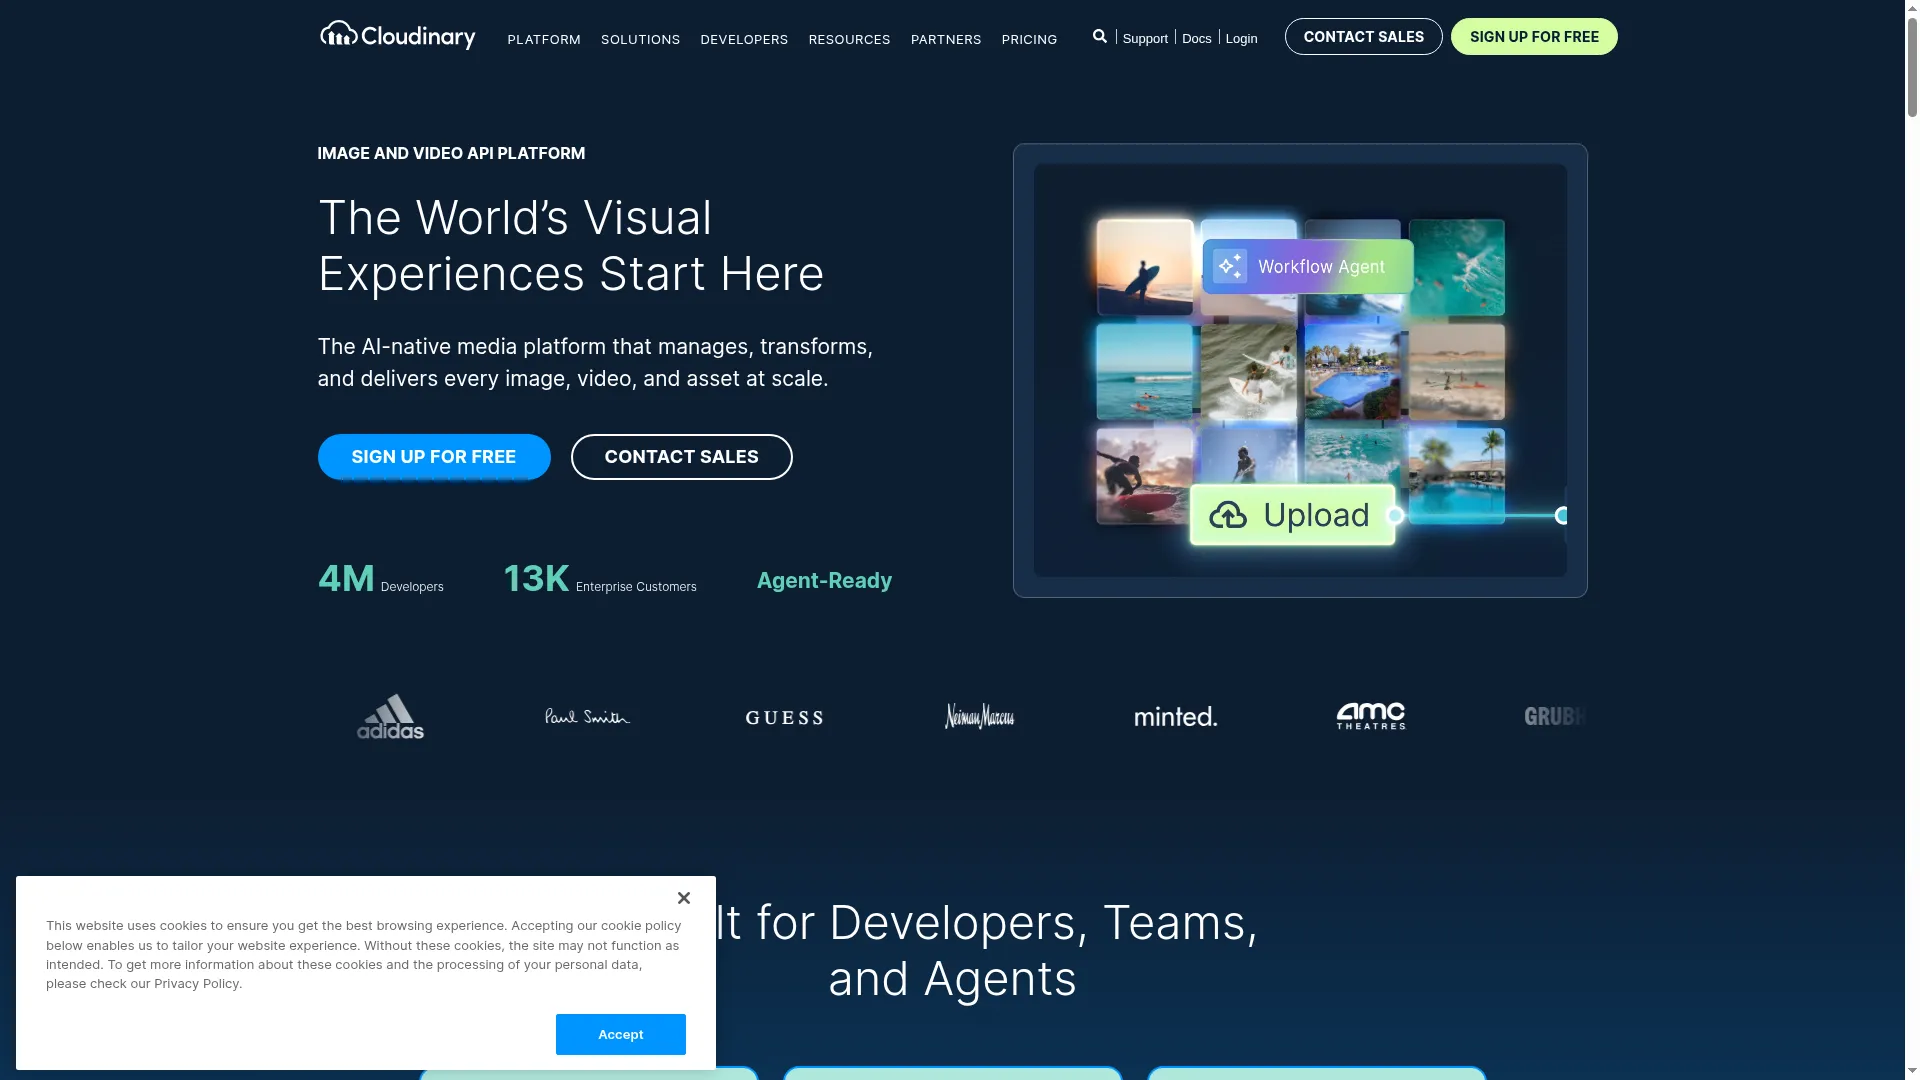Open the Partners menu
The image size is (1920, 1080).
[946, 39]
